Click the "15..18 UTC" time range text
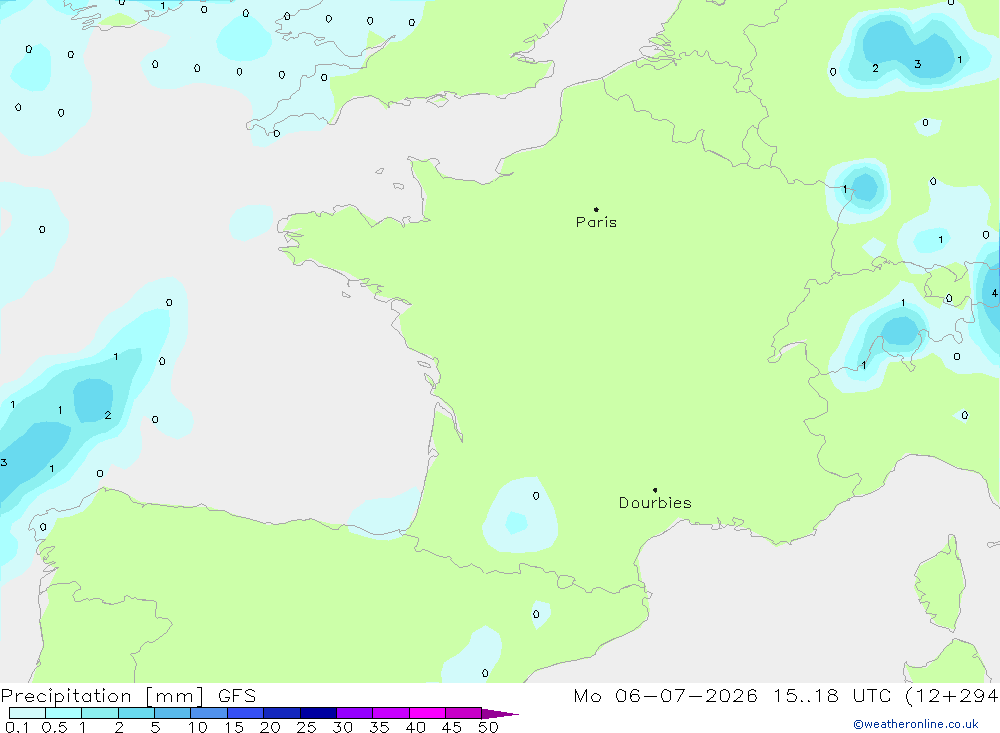1000x733 pixels. click(x=832, y=696)
